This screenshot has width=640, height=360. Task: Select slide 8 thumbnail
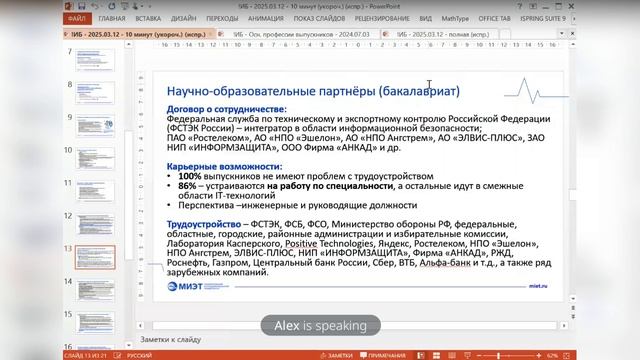95,93
